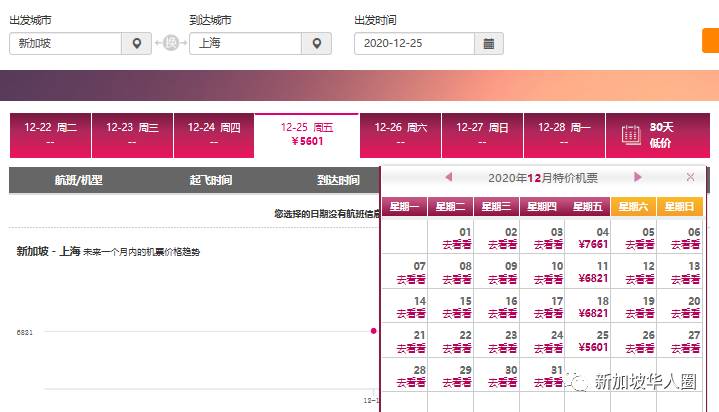719x412 pixels.
Task: Click 去看看 for December 30
Action: click(x=502, y=382)
